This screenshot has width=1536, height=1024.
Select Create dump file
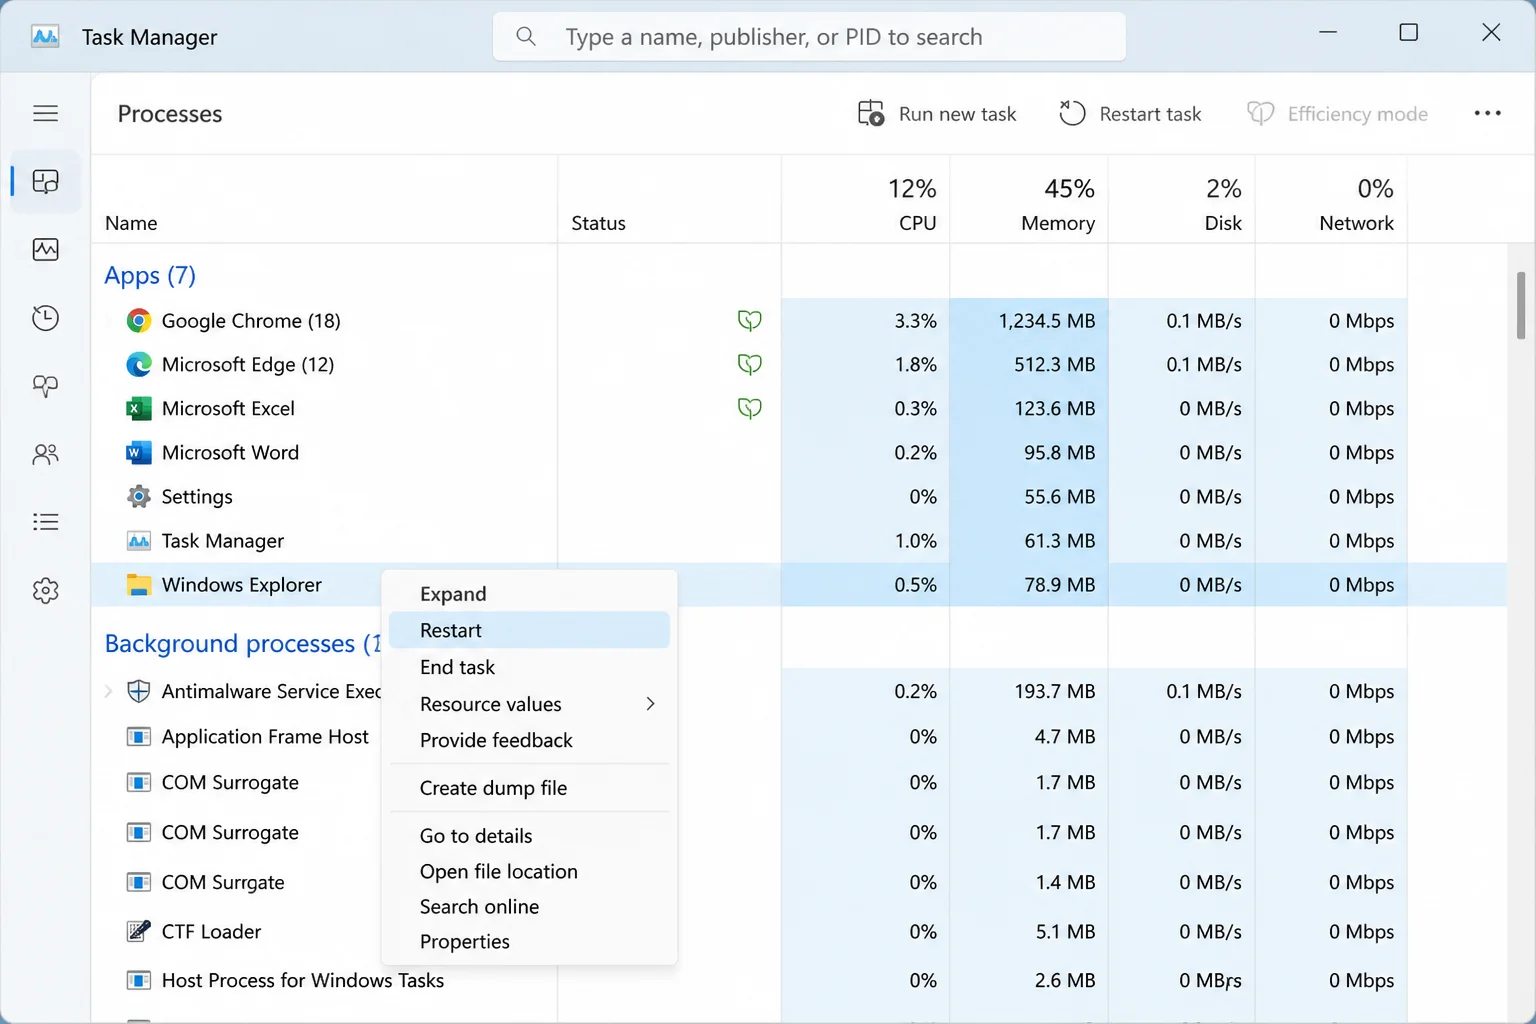(529, 788)
